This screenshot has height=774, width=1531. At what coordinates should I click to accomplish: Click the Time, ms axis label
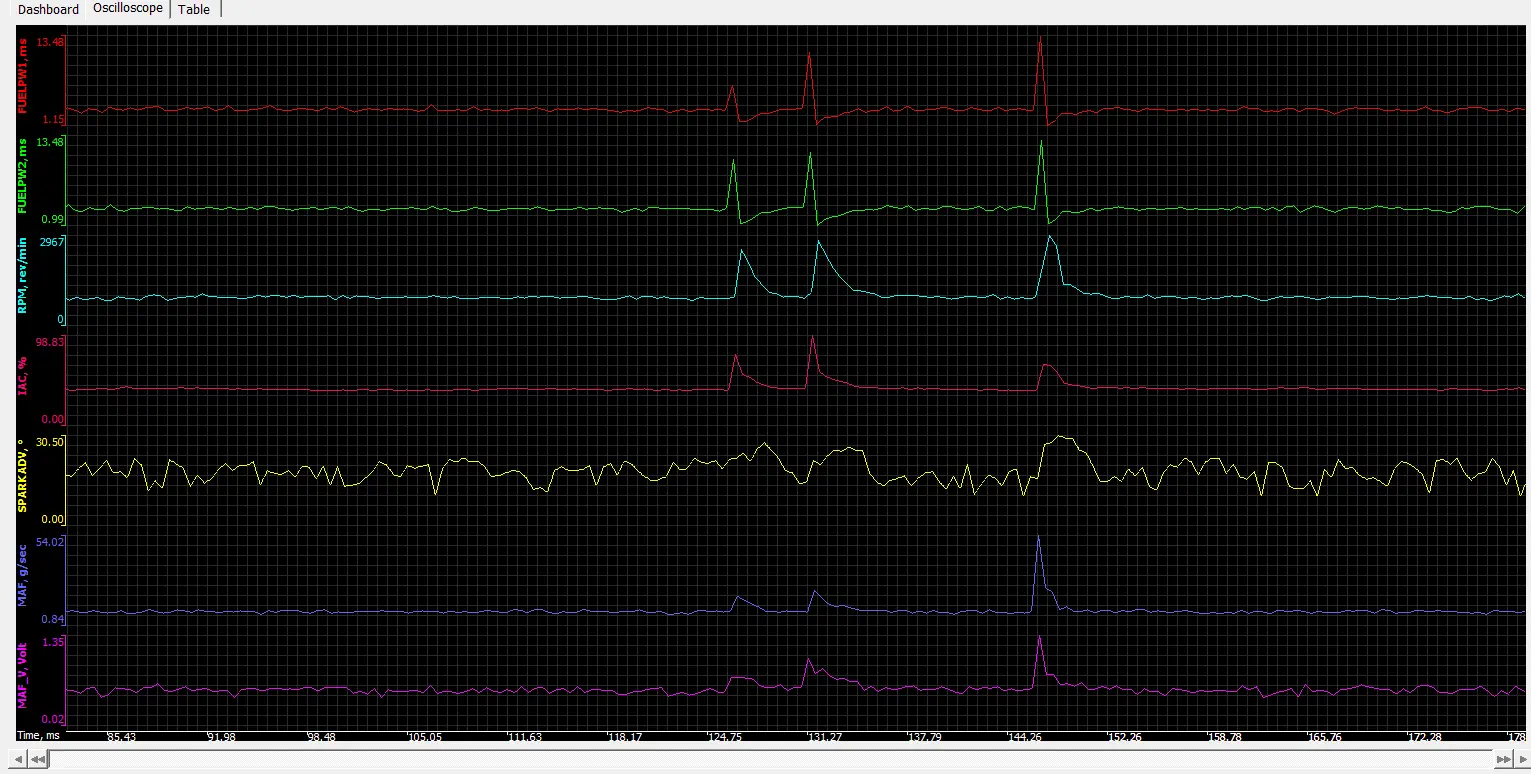(38, 735)
